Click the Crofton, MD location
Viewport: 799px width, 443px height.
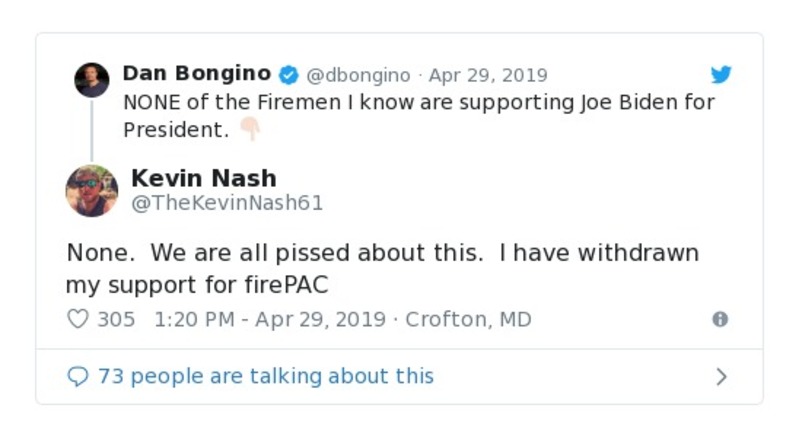(x=468, y=320)
